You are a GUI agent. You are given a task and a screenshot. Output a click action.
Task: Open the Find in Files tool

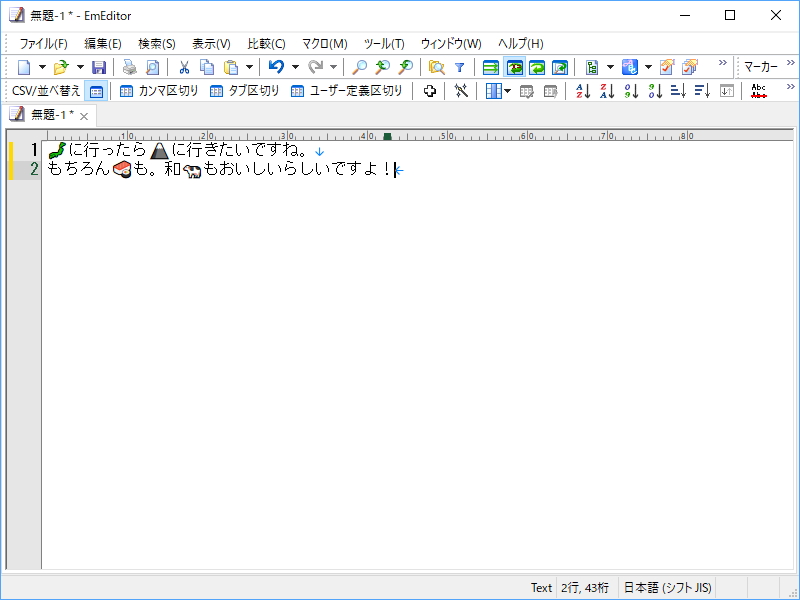(x=437, y=66)
